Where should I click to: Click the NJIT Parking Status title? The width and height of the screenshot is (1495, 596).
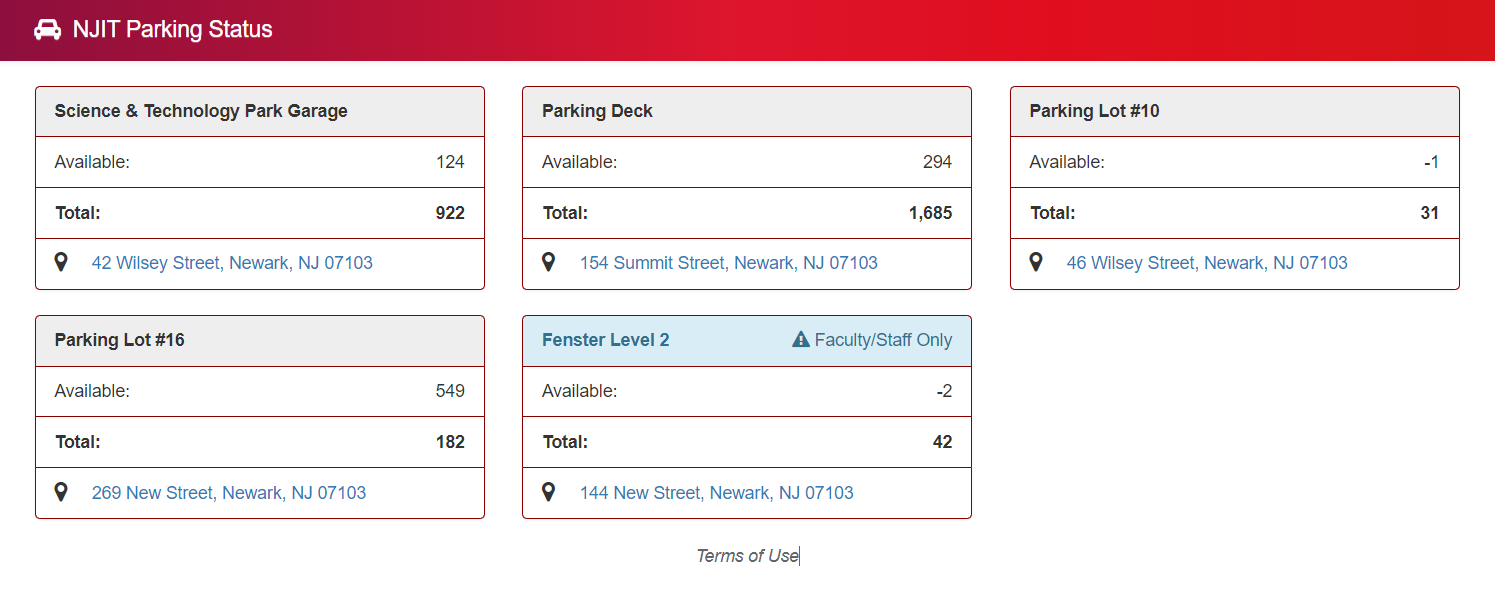tap(172, 30)
